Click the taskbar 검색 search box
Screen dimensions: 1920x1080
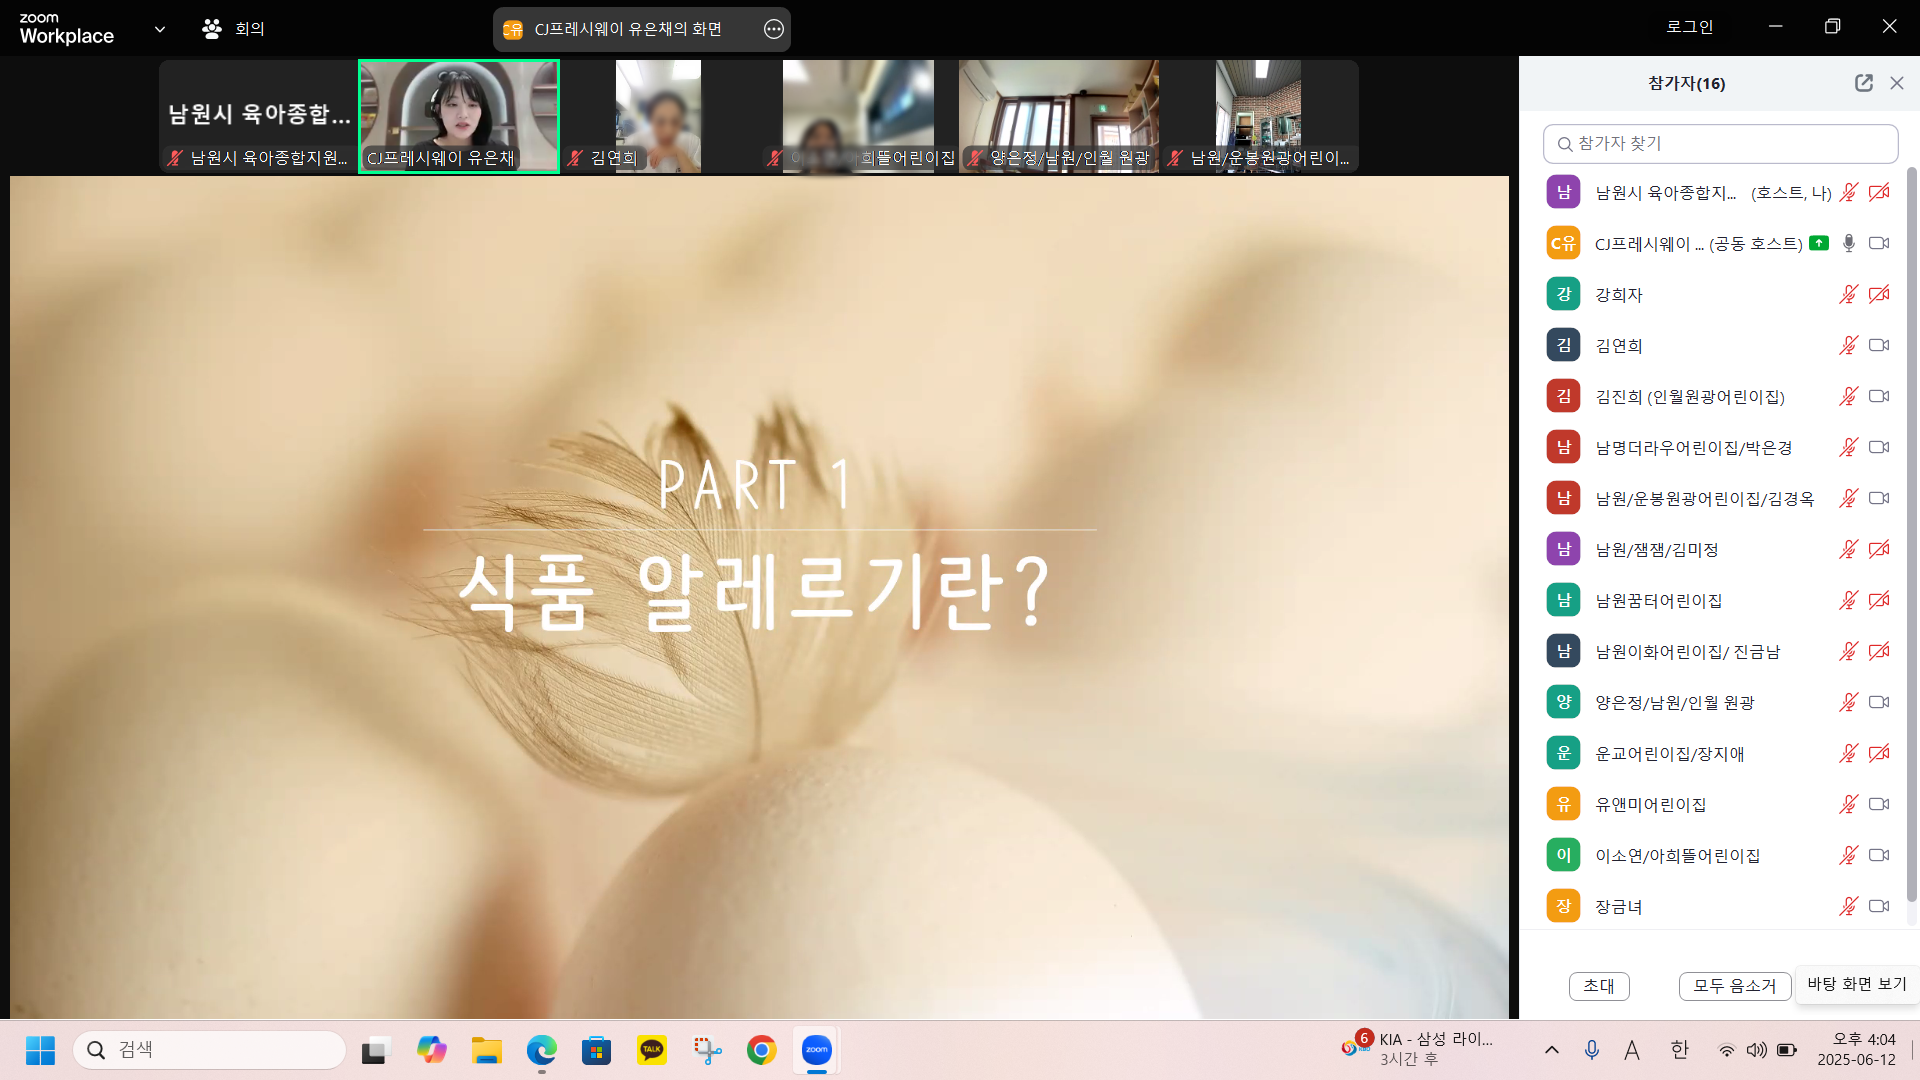click(x=210, y=1050)
